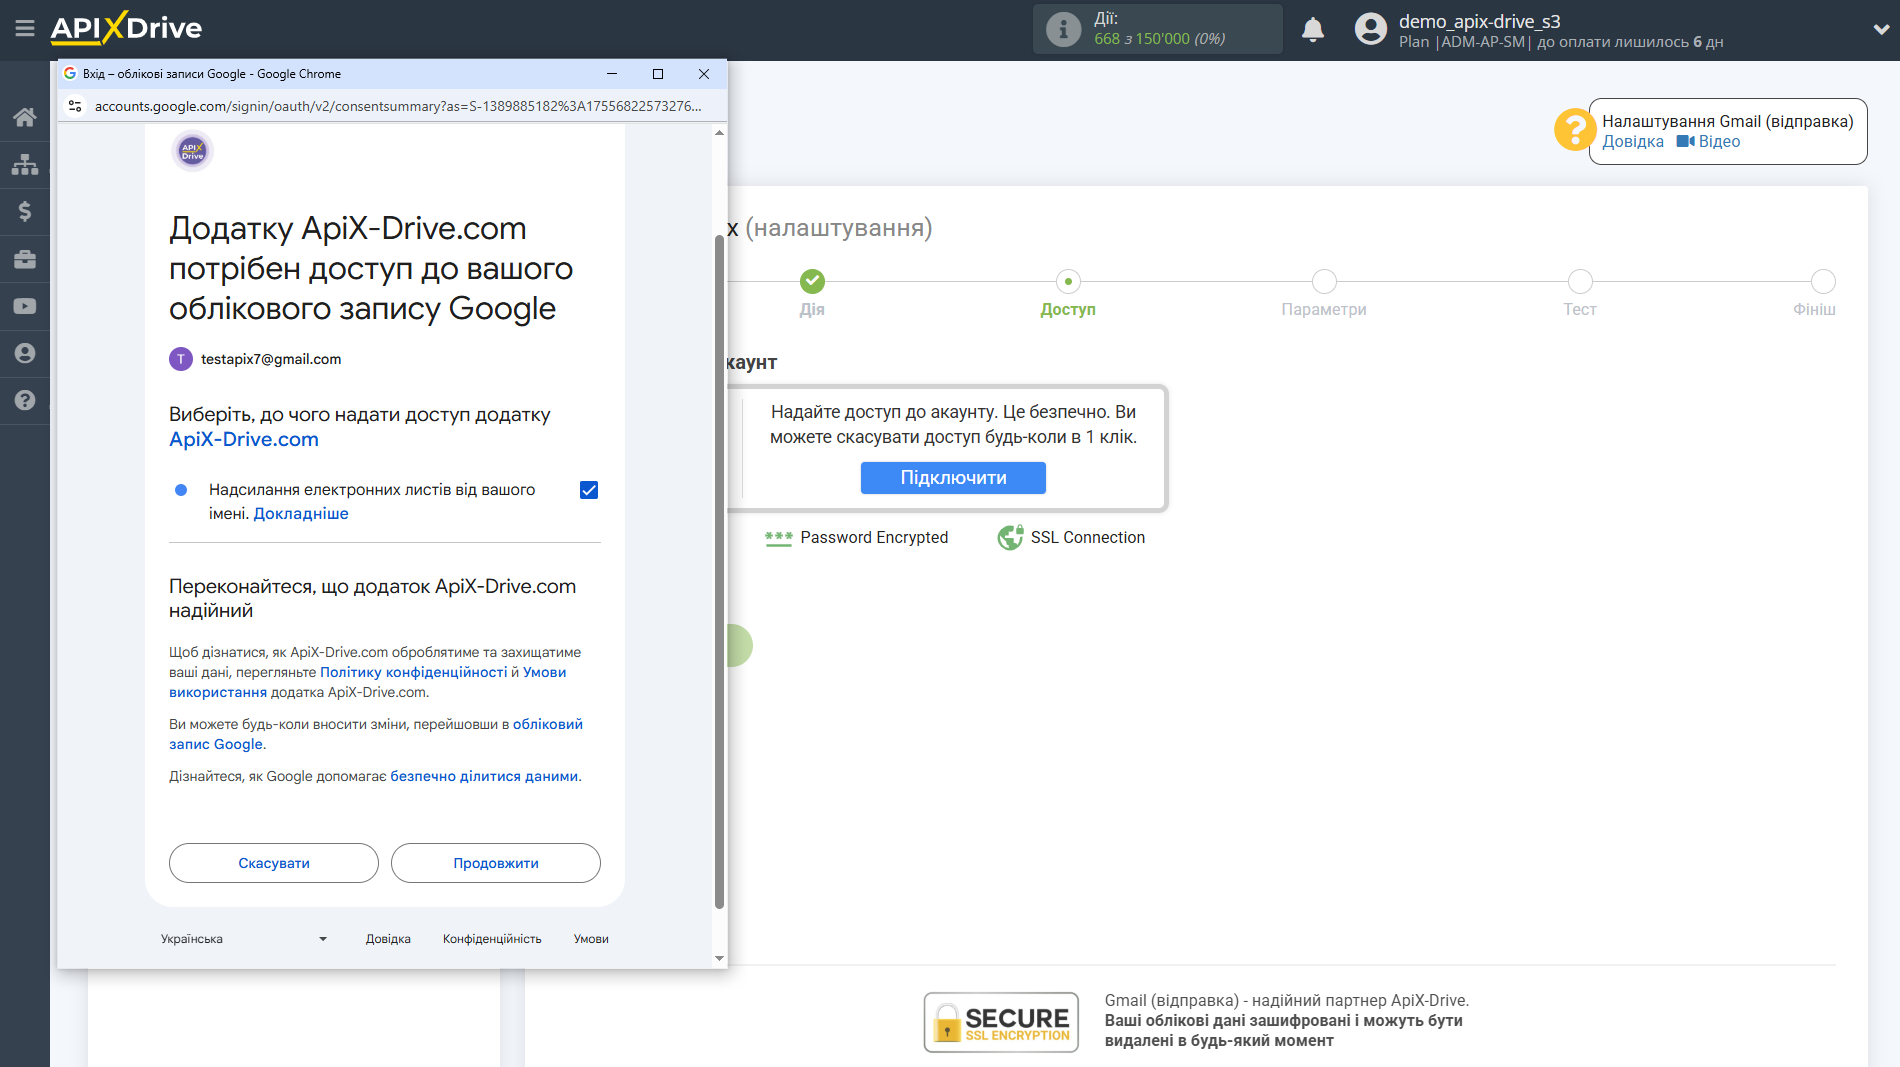Click the ApiX-Drive app logo in popup
Viewport: 1900px width, 1067px height.
coord(192,151)
